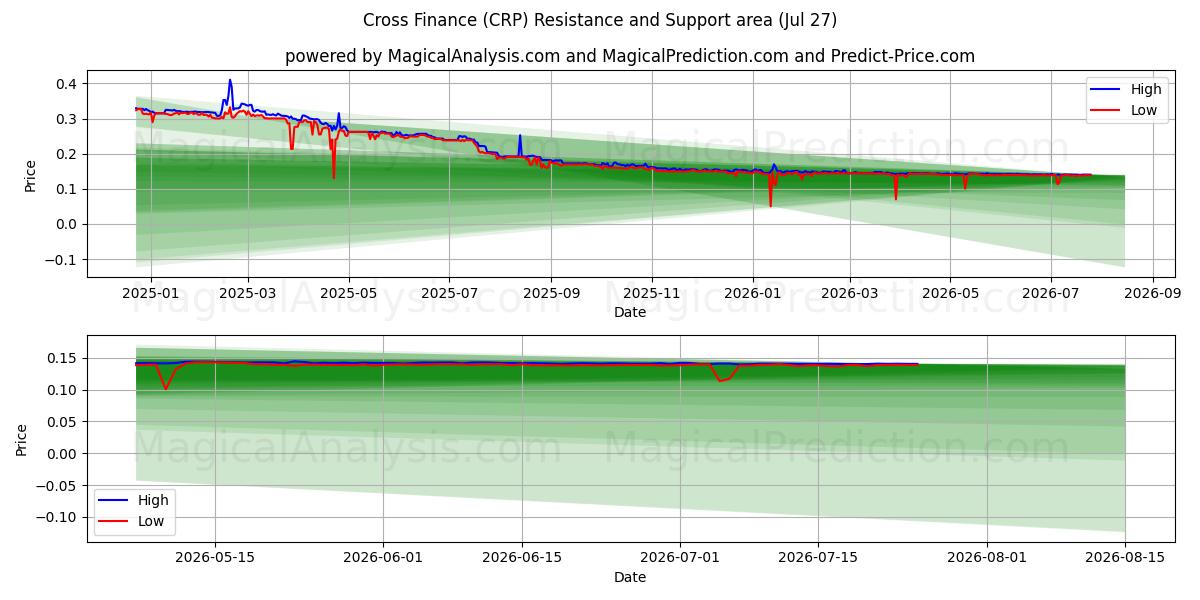The height and width of the screenshot is (600, 1200).
Task: Click the '2025-09' x-axis label in the top chart
Action: tap(551, 294)
